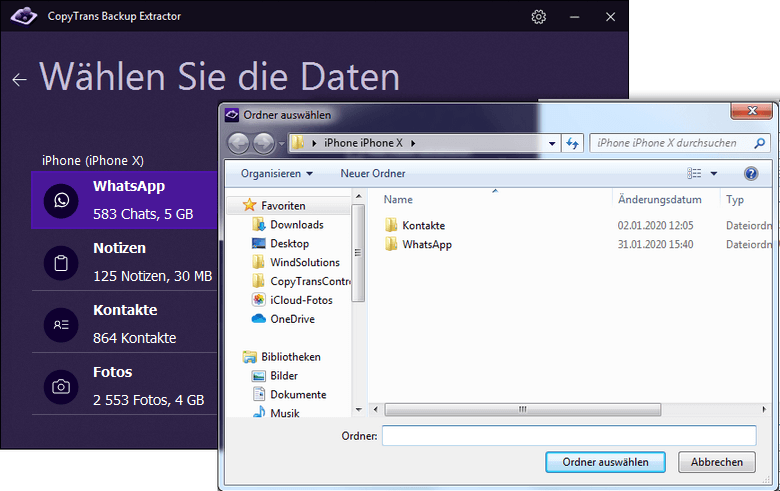Expand the address bar history dropdown
The width and height of the screenshot is (780, 491).
click(x=552, y=144)
